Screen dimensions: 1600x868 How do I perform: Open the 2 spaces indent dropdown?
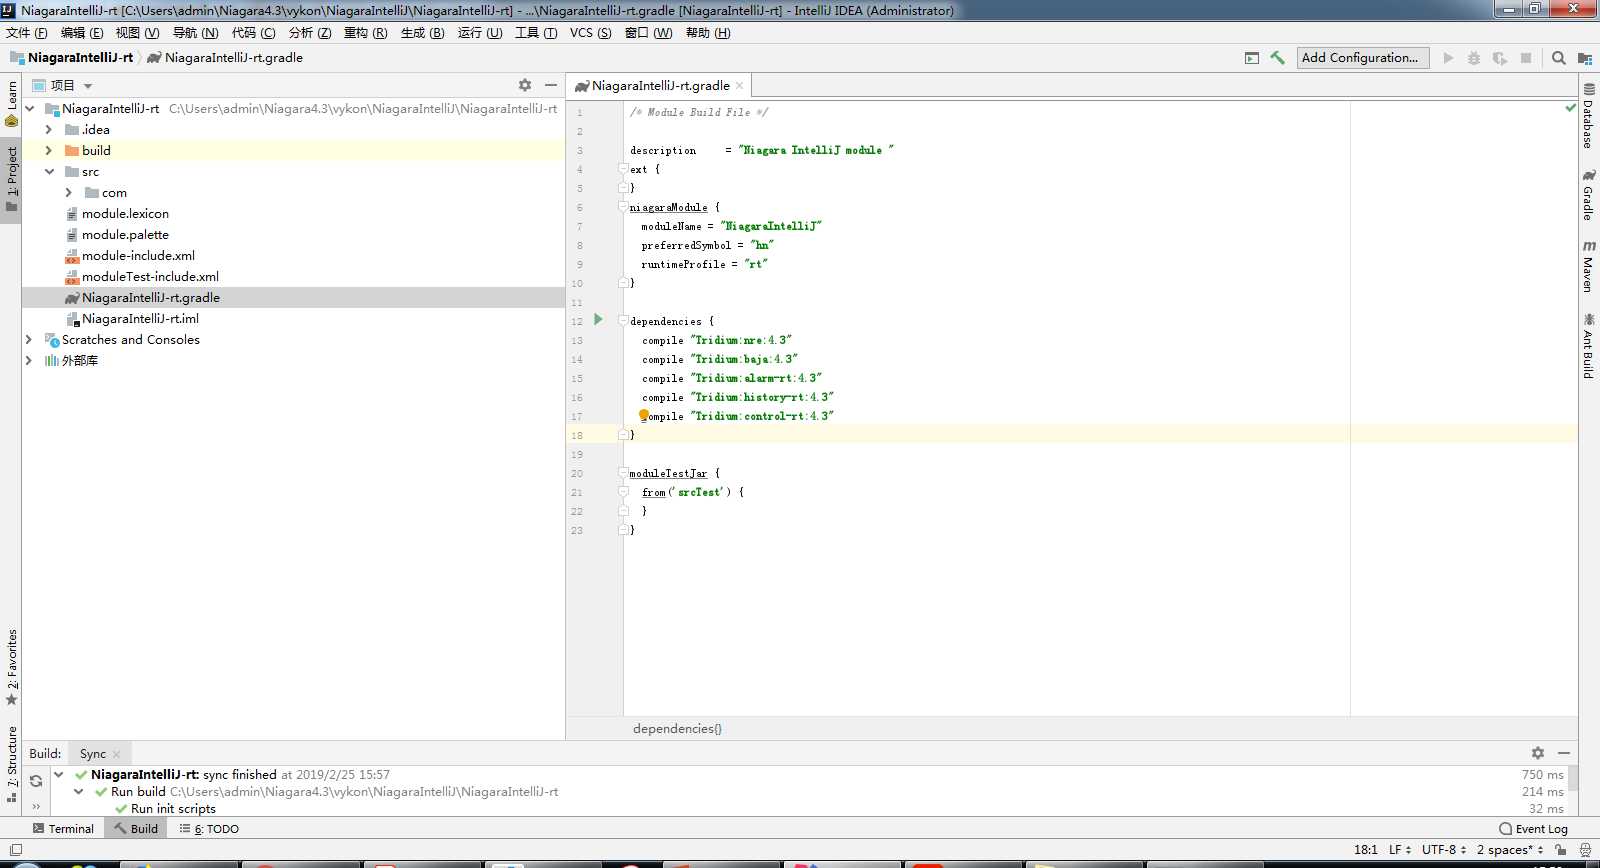pyautogui.click(x=1510, y=849)
